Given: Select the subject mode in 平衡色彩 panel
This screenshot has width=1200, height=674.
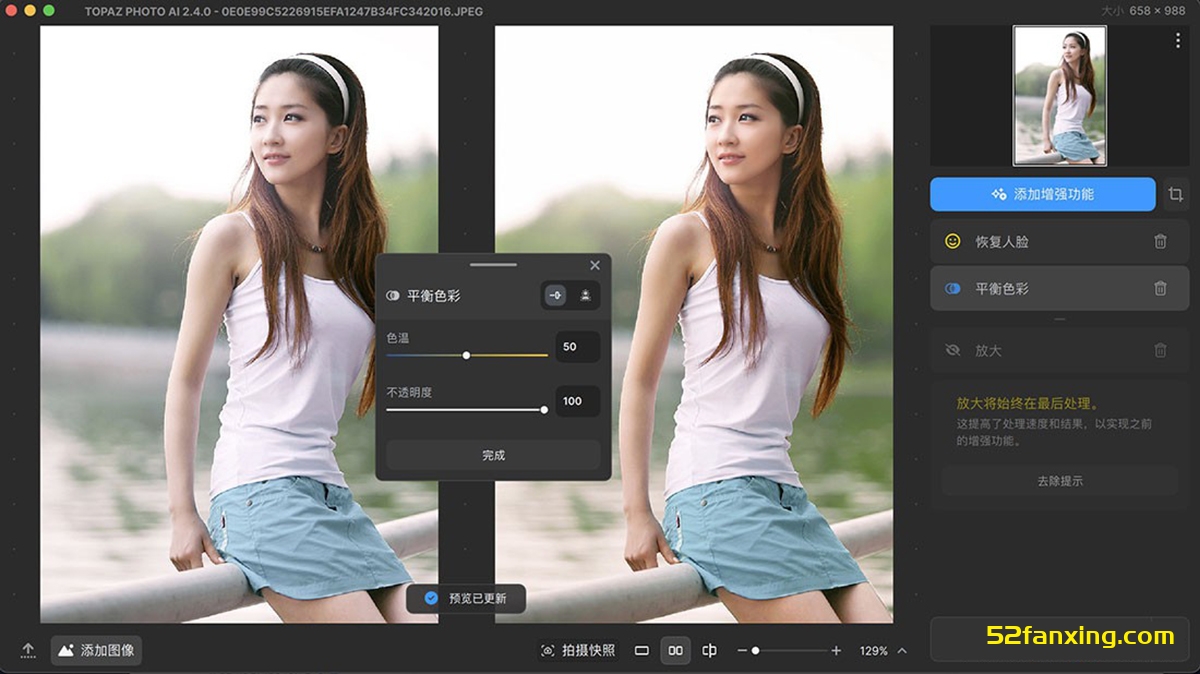Looking at the screenshot, I should [x=585, y=295].
